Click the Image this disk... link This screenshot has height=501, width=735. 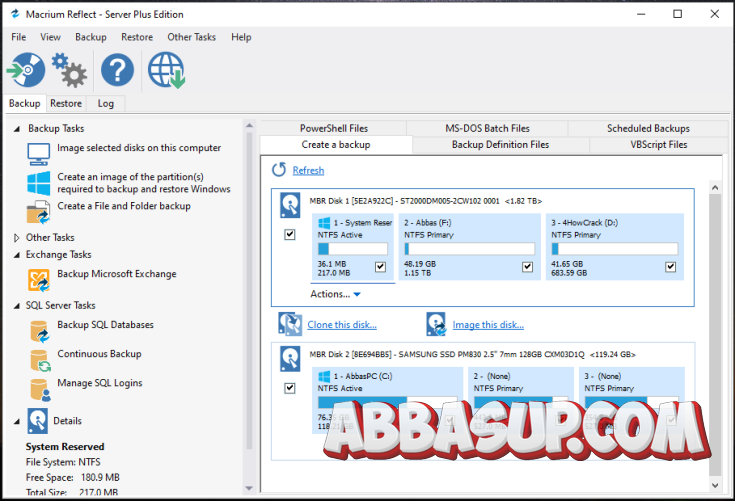(488, 325)
